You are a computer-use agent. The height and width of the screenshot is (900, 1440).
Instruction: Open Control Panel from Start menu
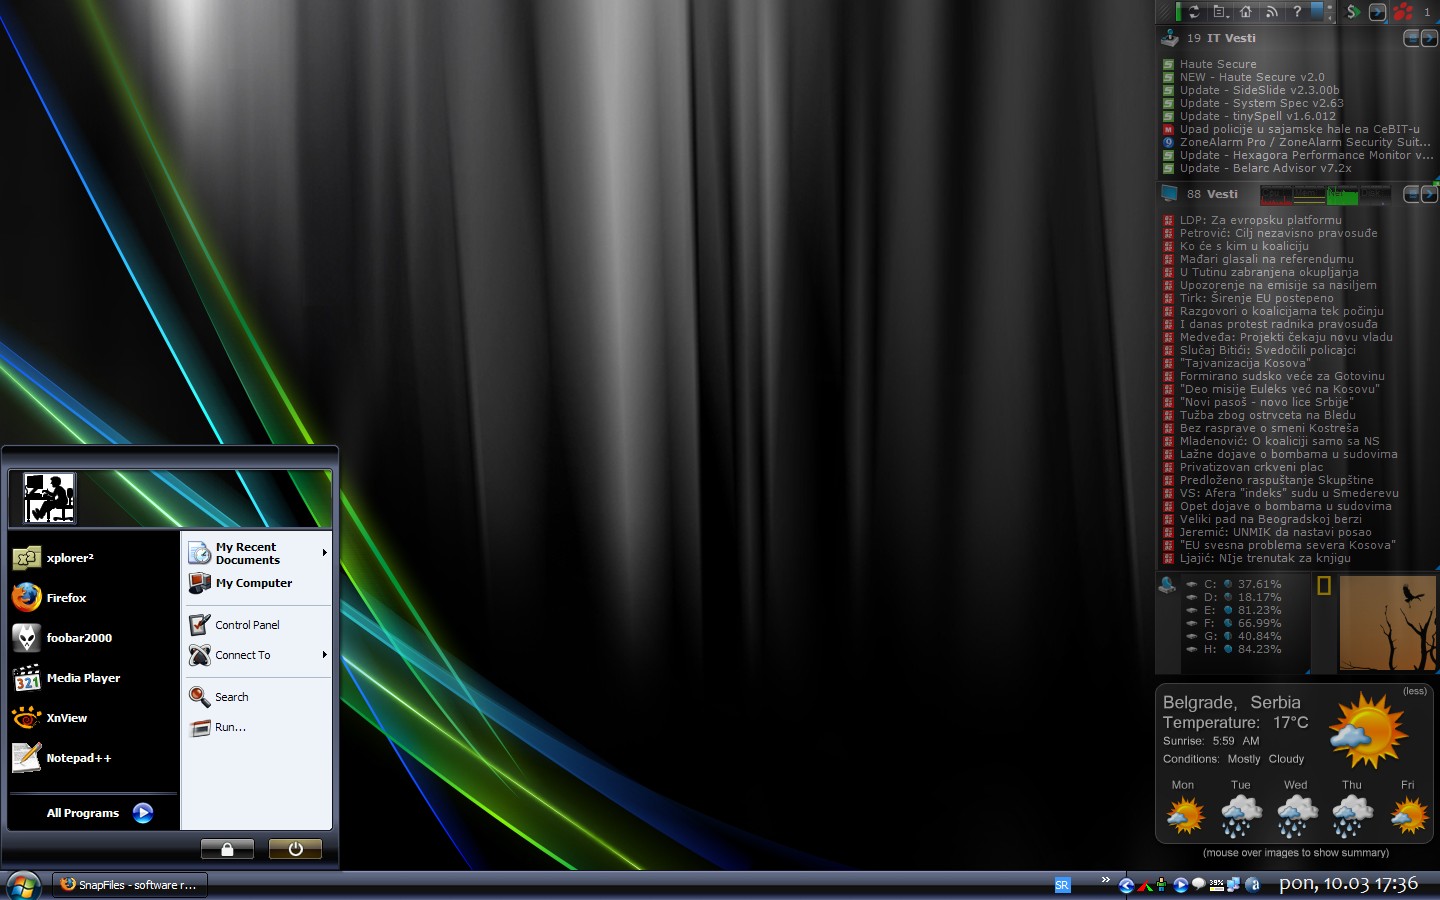(x=246, y=625)
